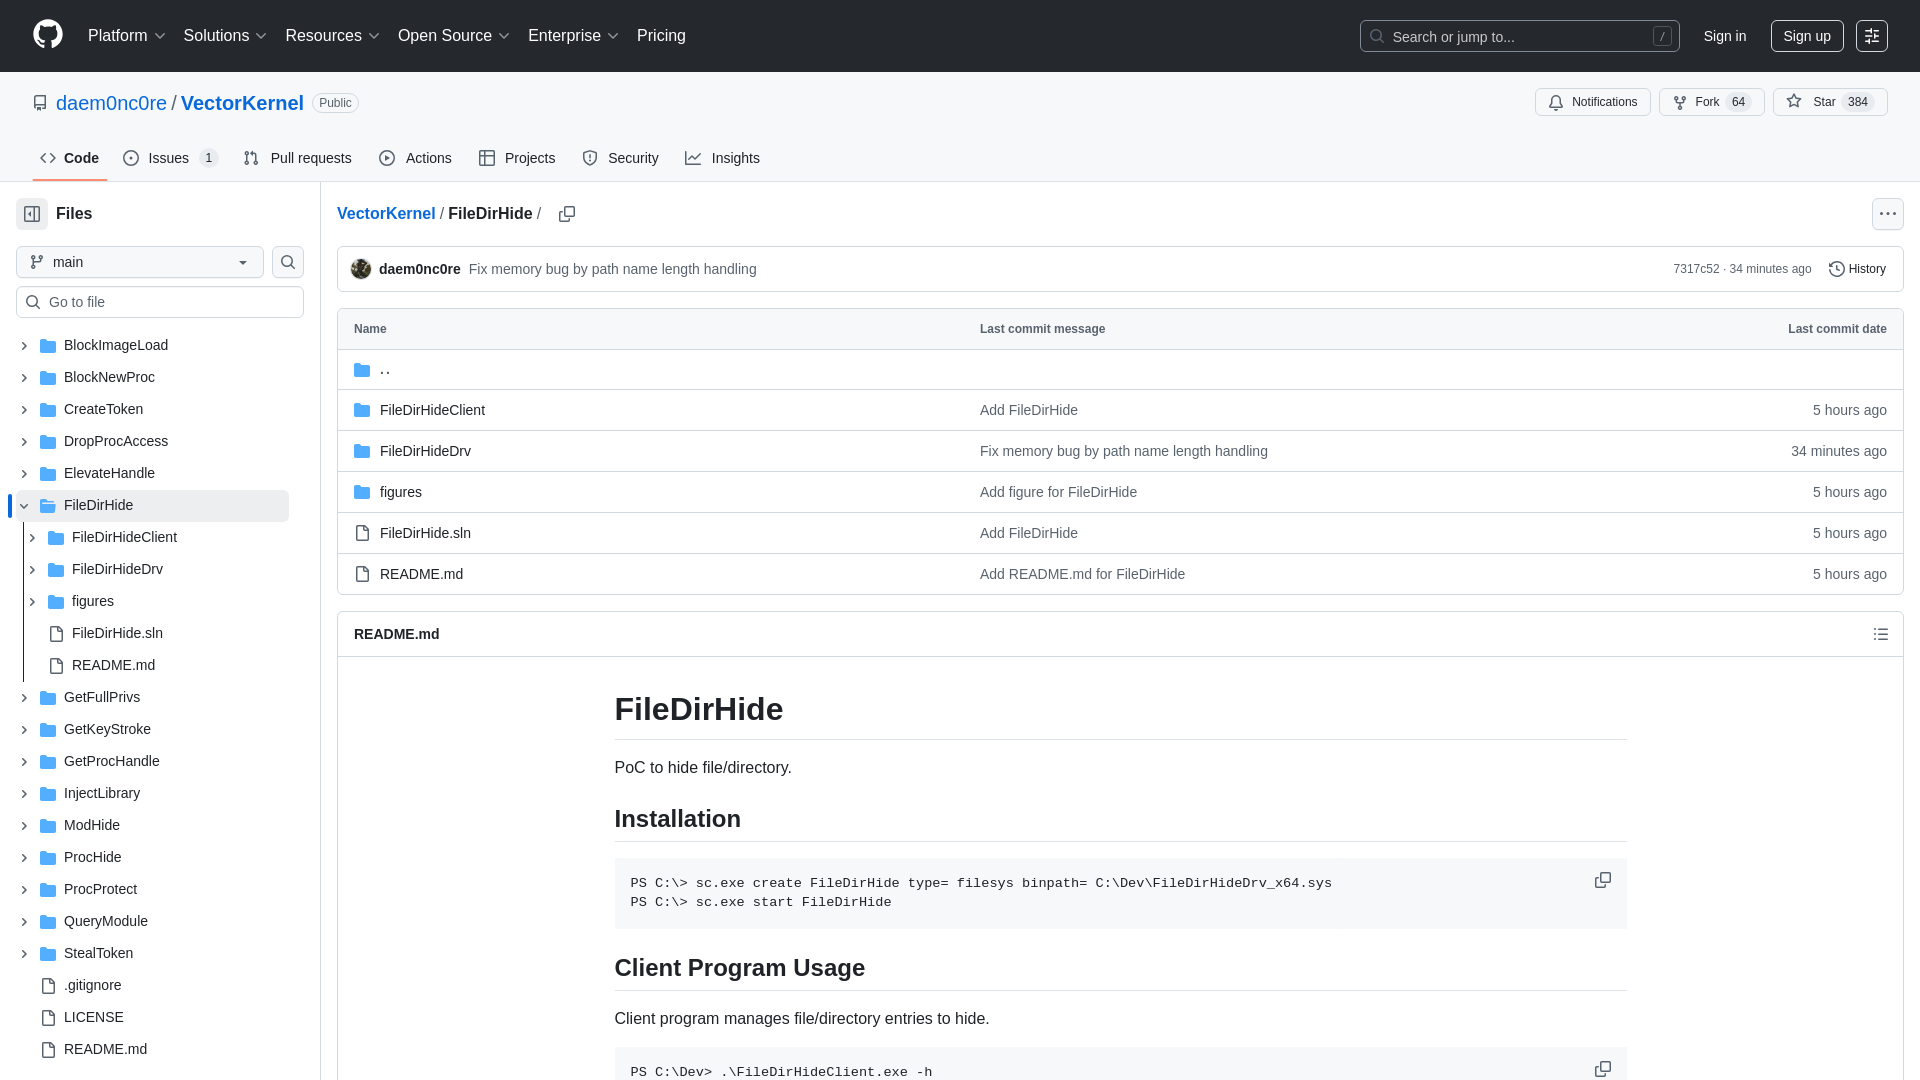This screenshot has height=1080, width=1920.
Task: Collapse the file tree side panel icon
Action: [x=32, y=214]
